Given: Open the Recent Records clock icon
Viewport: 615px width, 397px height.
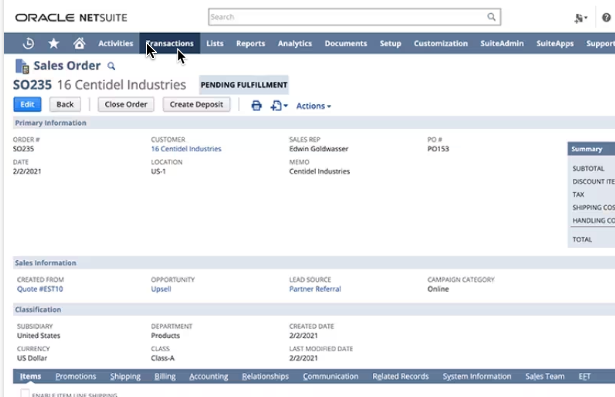Looking at the screenshot, I should [28, 43].
